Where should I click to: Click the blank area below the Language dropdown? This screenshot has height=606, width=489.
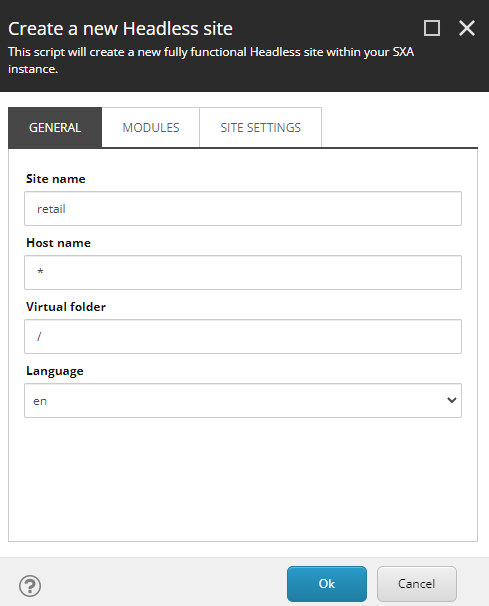(243, 479)
